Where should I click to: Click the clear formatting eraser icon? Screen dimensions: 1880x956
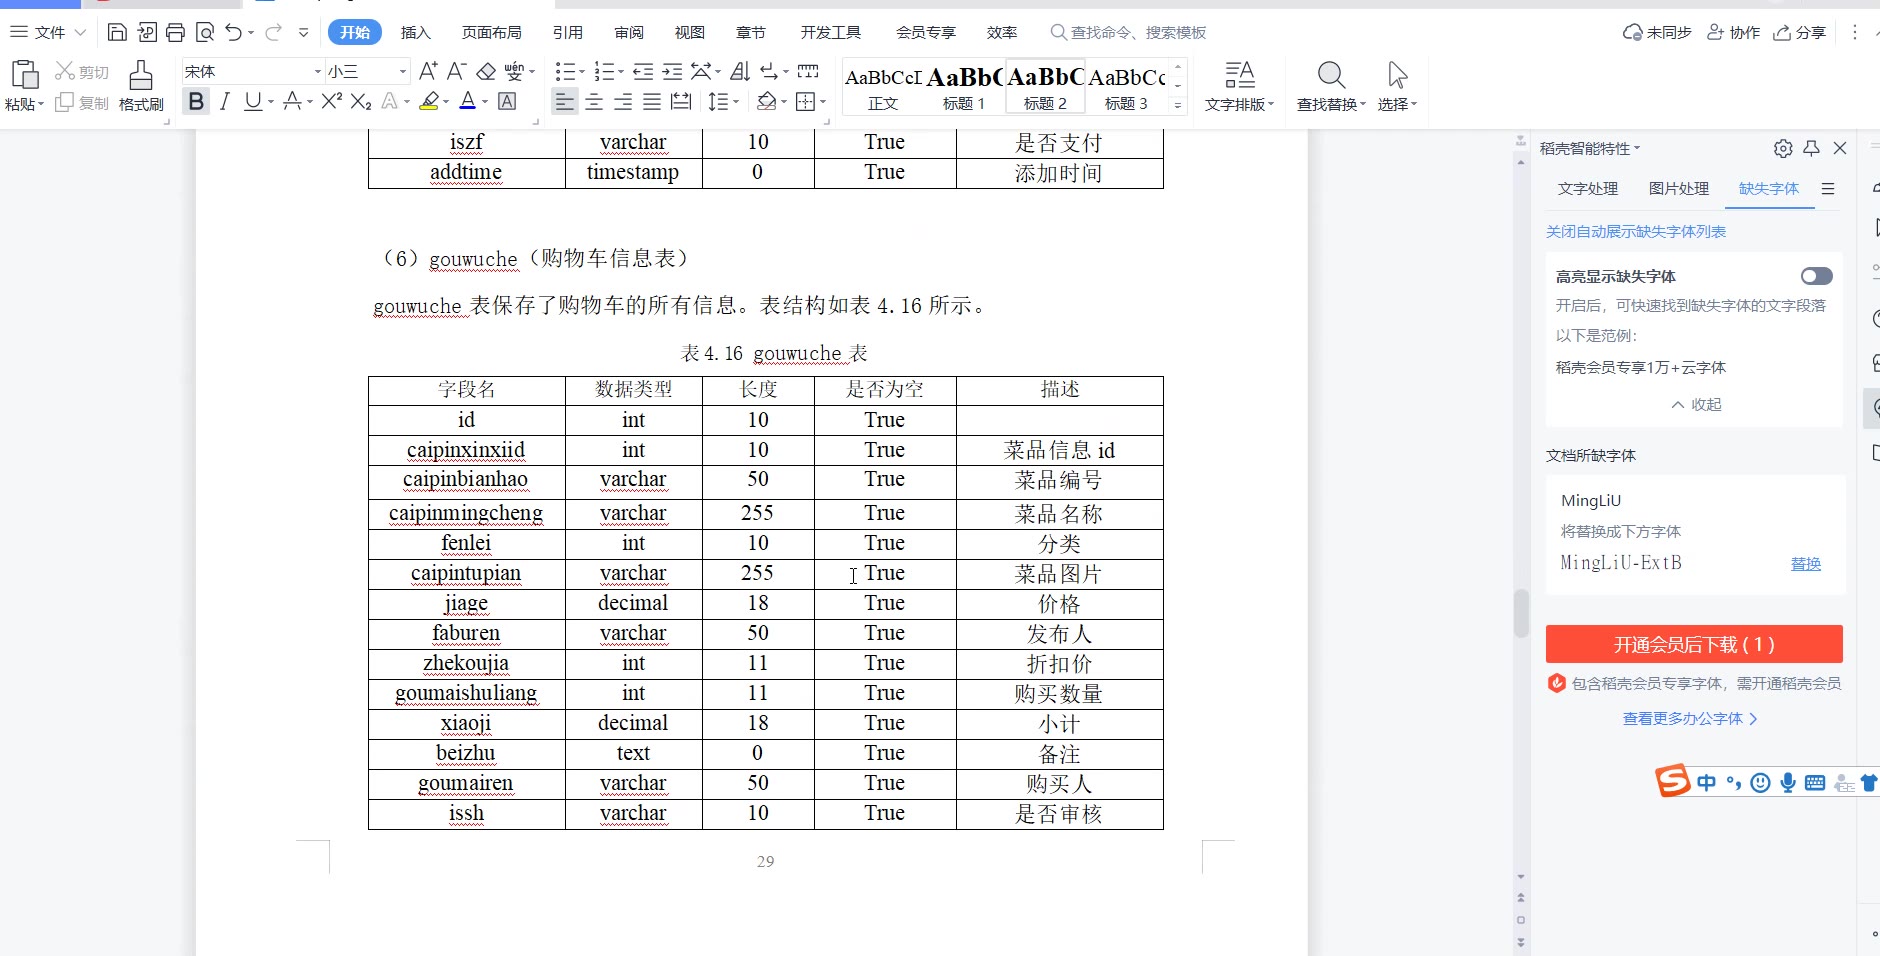pos(486,71)
